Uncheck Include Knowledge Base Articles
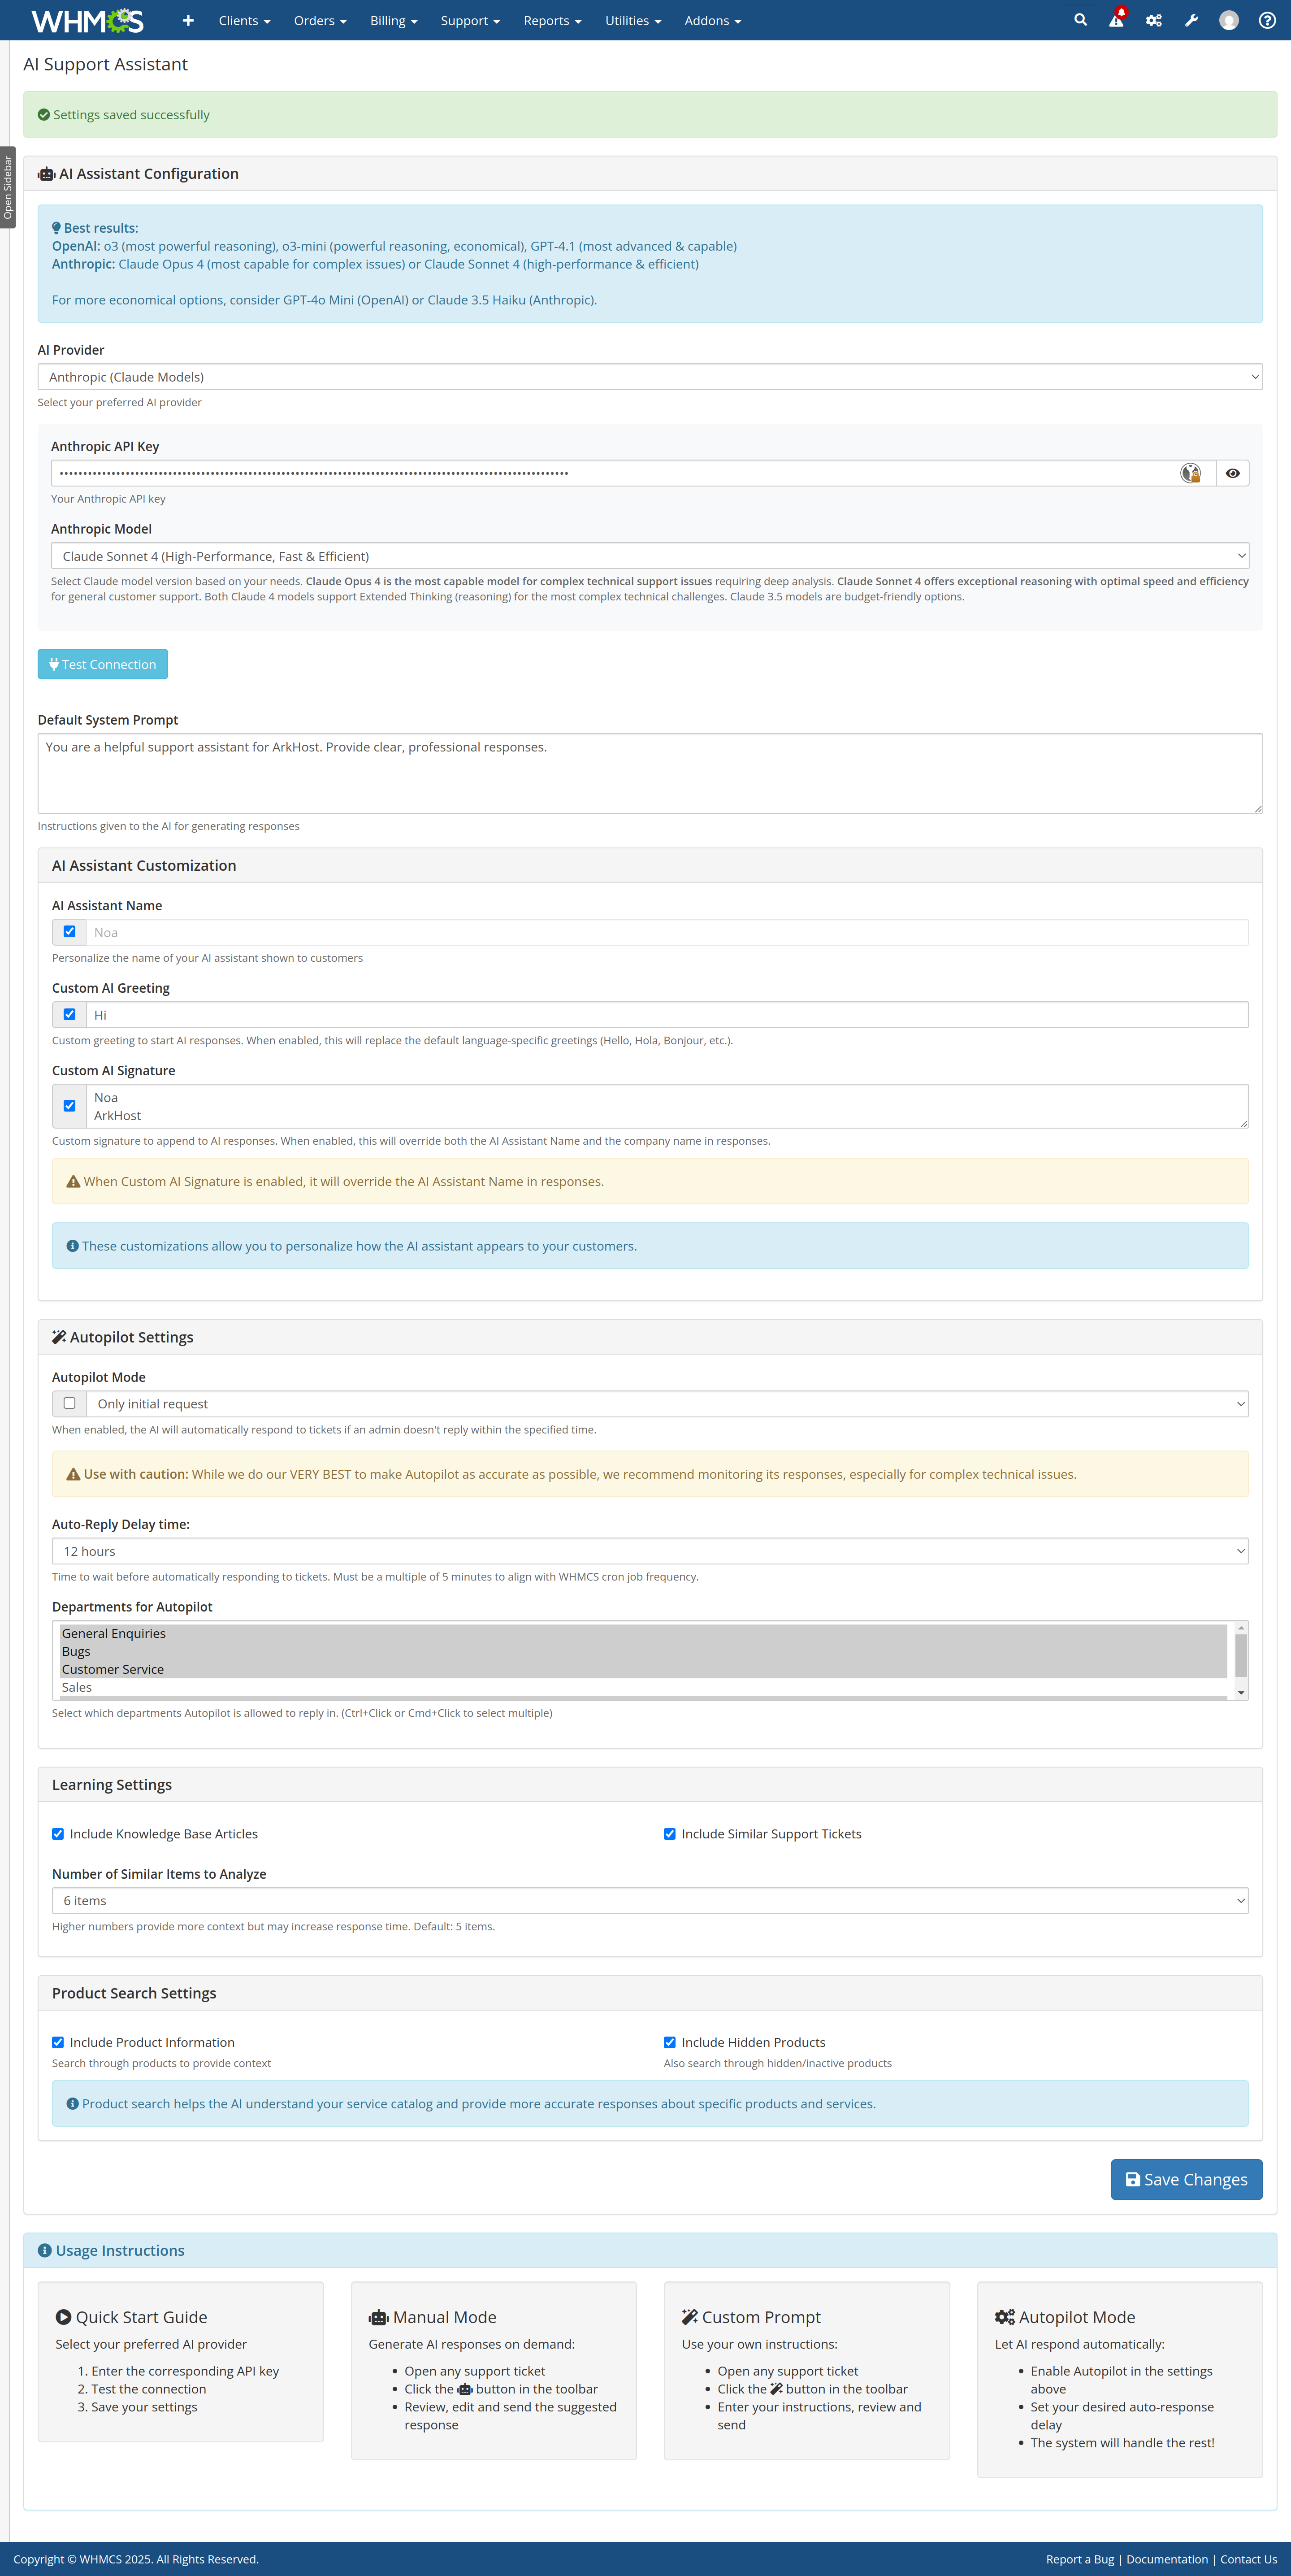Screen dimensions: 1291x2576 click(58, 1834)
